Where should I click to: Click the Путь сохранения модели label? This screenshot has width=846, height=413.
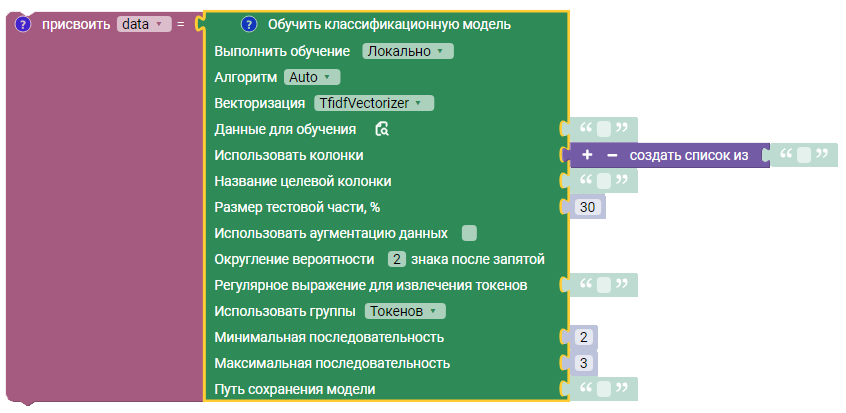coord(295,389)
